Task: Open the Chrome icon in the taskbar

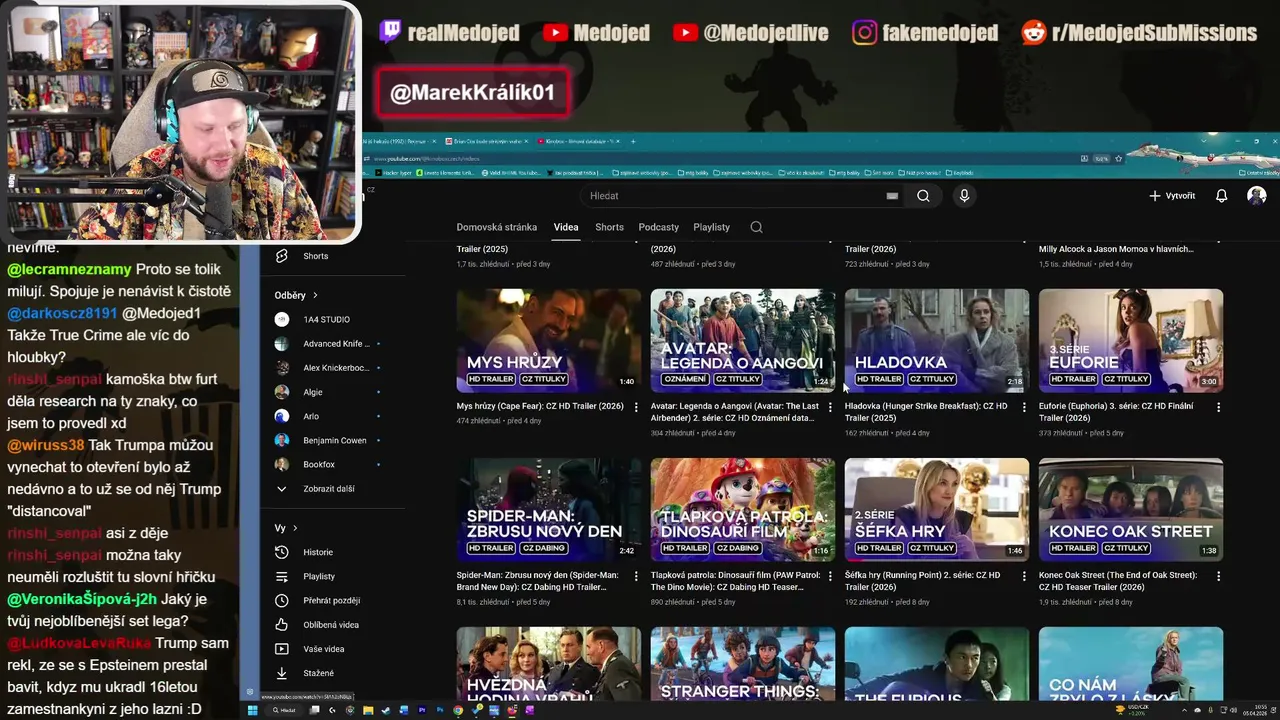Action: pos(458,710)
